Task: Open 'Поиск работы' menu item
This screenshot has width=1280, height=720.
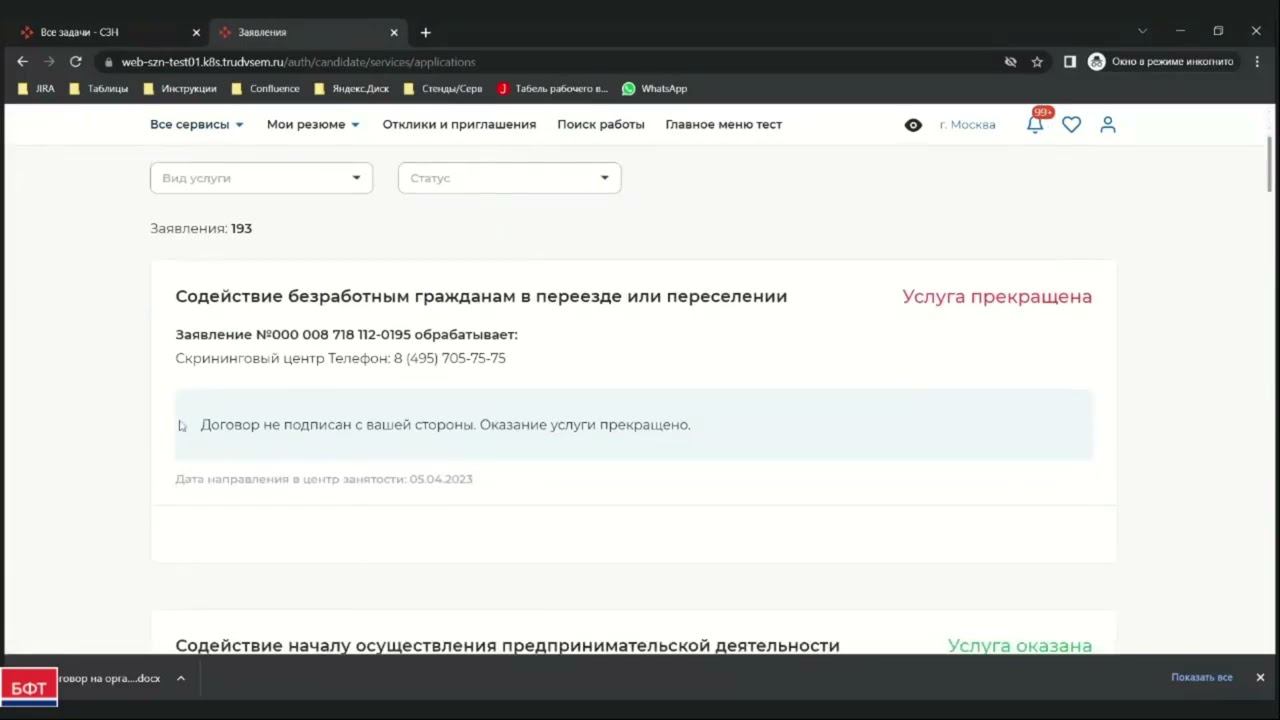Action: click(601, 124)
